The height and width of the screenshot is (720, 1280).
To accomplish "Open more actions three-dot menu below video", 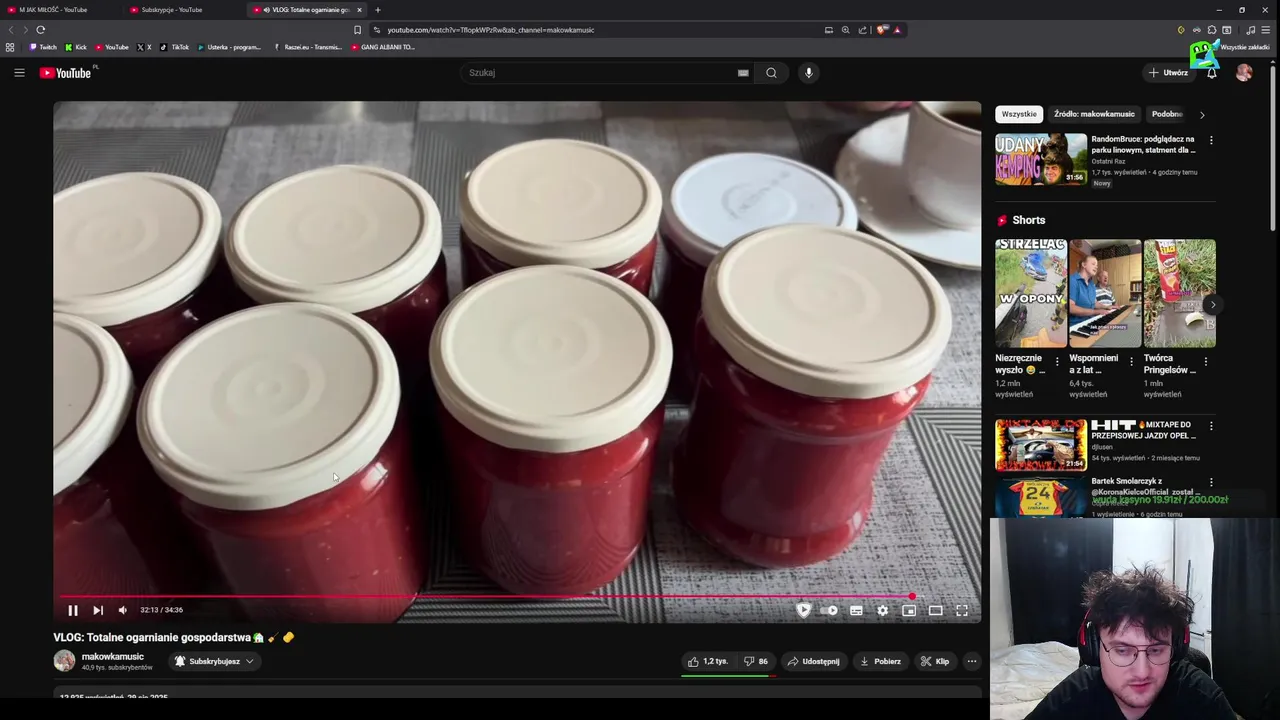I will 971,661.
